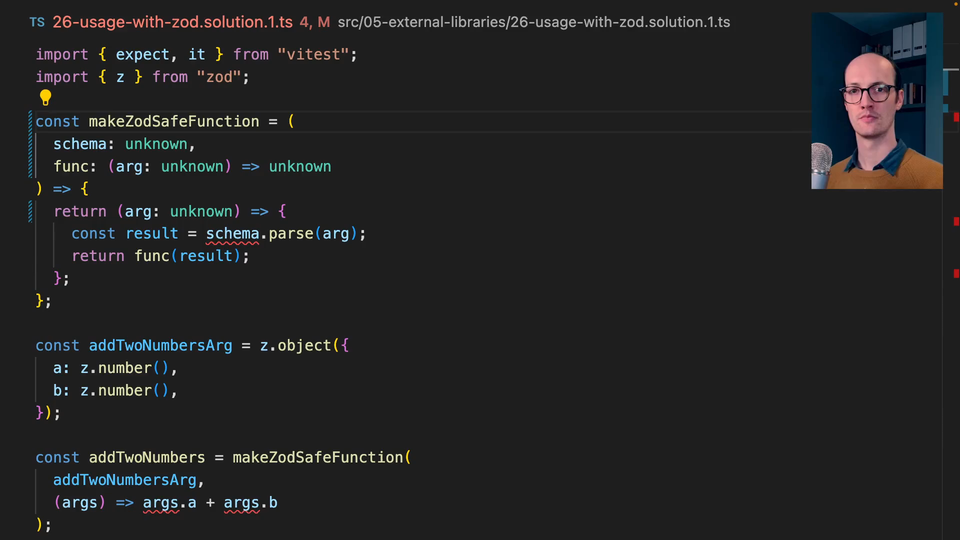Screen dimensions: 960x540
Task: Click the "zod" import module string
Action: pyautogui.click(x=222, y=76)
